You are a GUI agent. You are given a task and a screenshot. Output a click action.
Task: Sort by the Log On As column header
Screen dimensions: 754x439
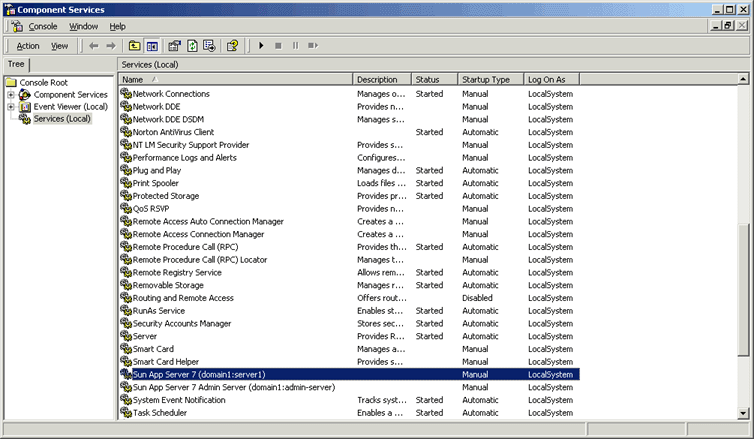(x=552, y=79)
